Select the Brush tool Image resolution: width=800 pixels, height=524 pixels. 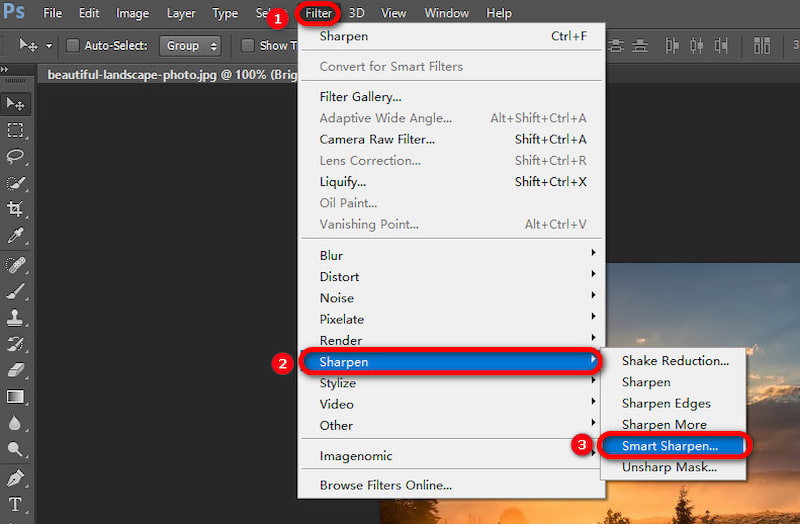[15, 291]
